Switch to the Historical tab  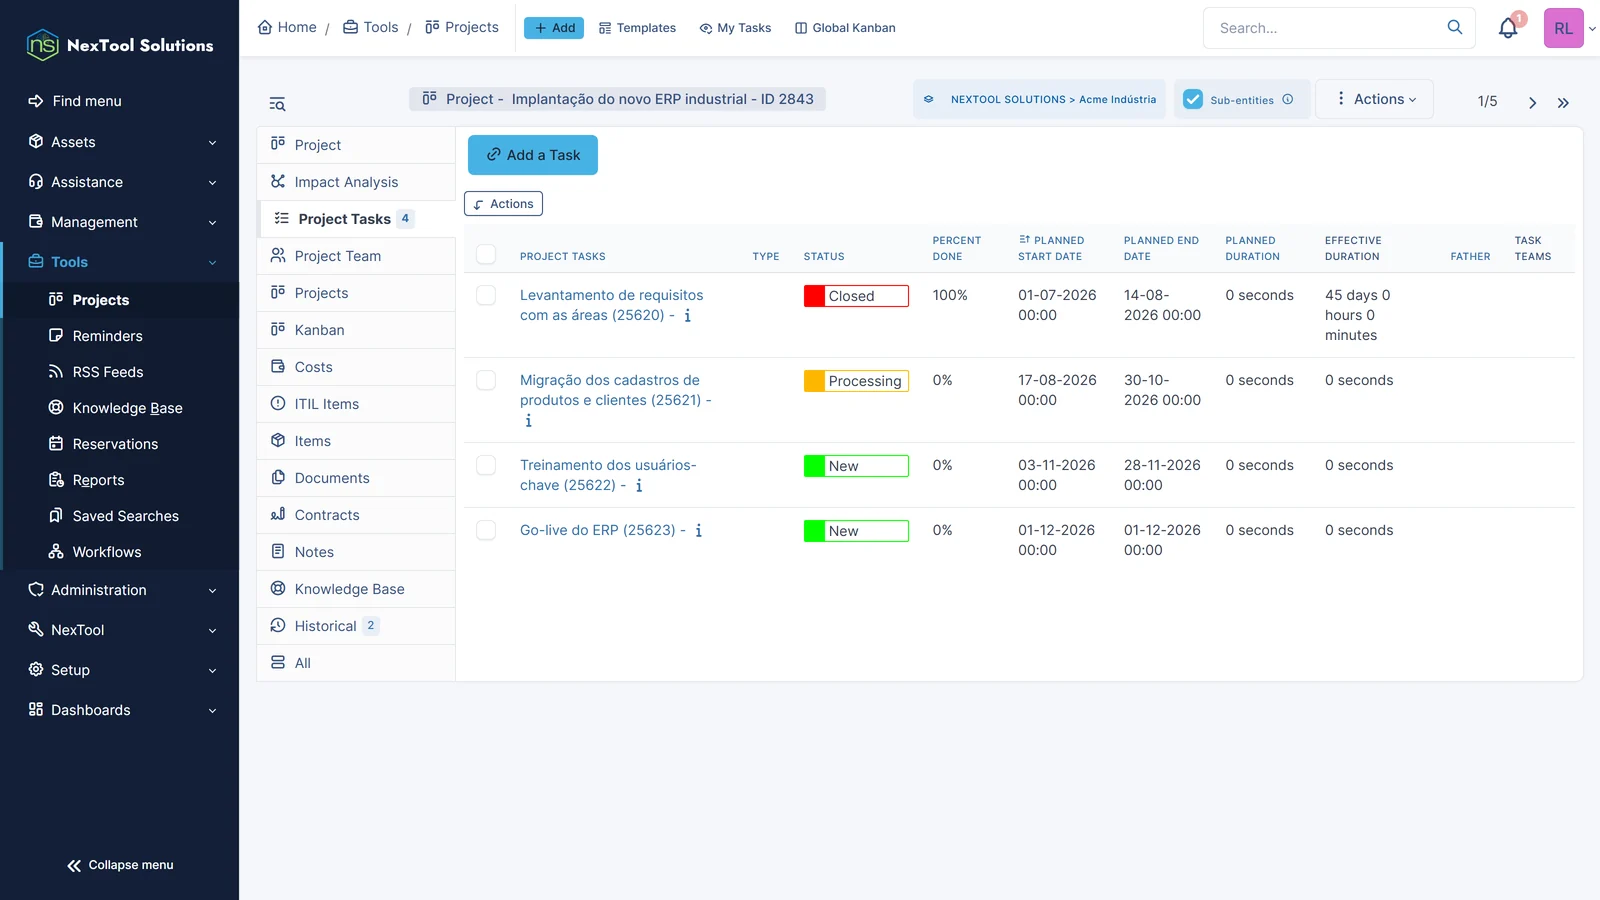tap(356, 626)
